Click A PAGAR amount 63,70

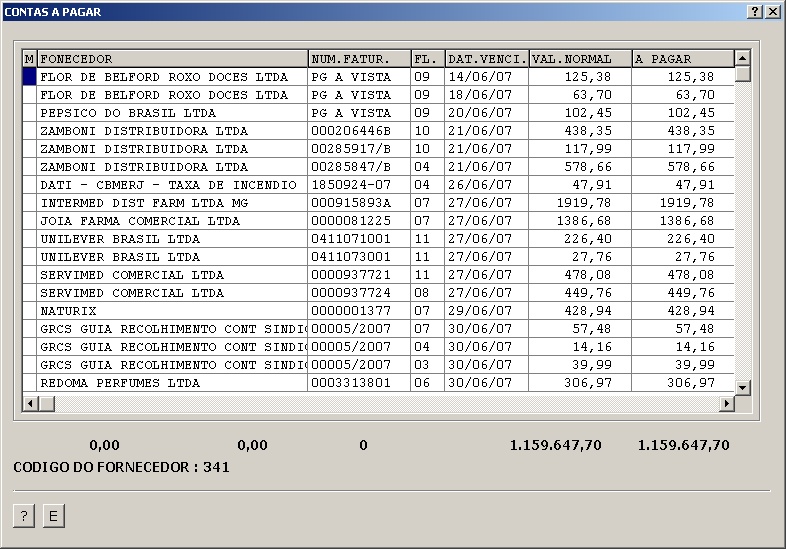(695, 95)
